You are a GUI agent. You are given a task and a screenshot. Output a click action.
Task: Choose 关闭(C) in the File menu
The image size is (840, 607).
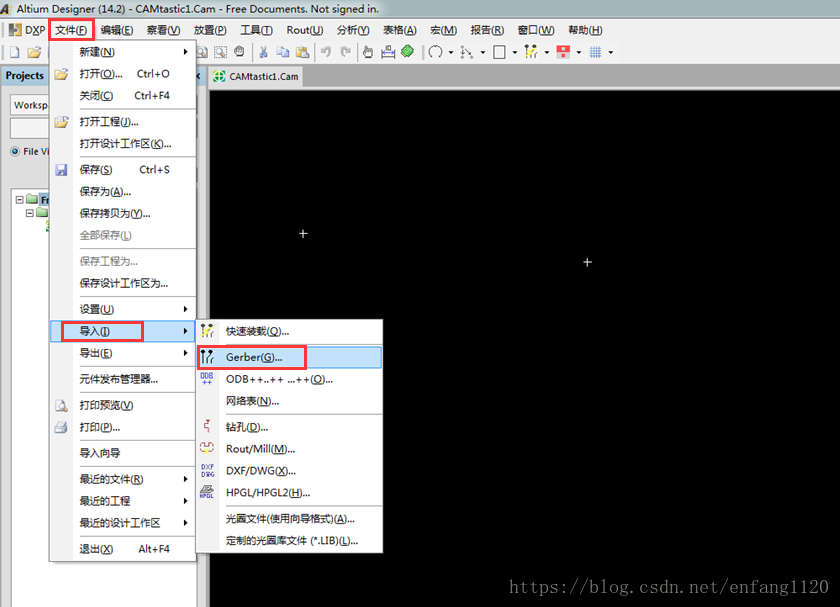point(123,95)
